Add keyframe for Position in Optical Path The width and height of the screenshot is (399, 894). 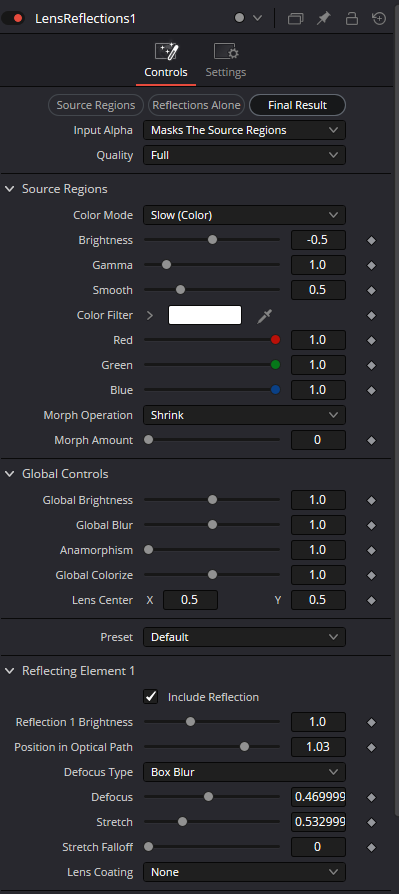click(372, 748)
